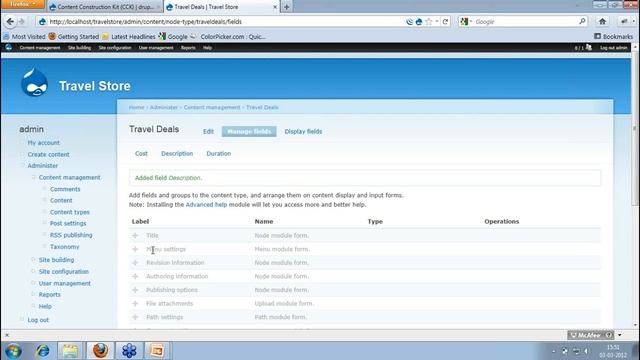The image size is (640, 360).
Task: Click the Drupal logo in the header
Action: click(x=34, y=83)
